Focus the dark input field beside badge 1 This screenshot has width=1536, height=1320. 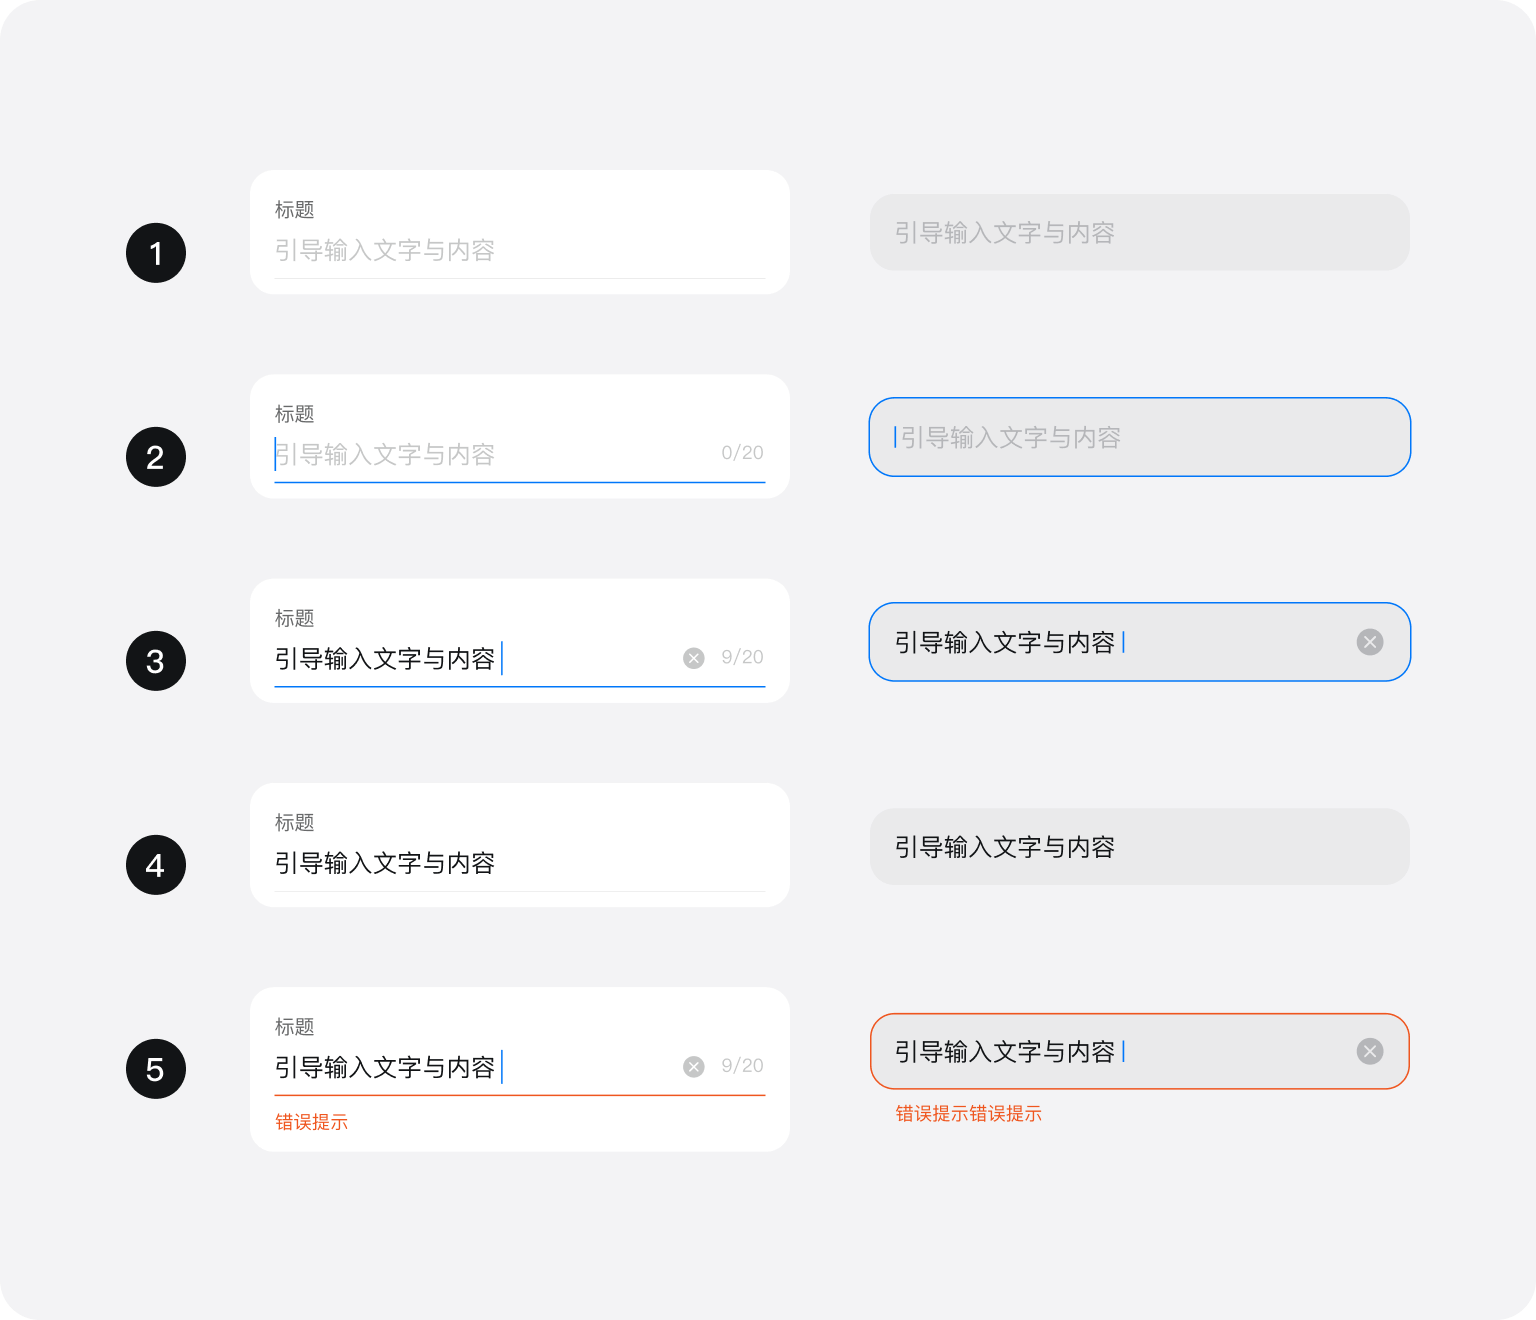click(x=1139, y=233)
